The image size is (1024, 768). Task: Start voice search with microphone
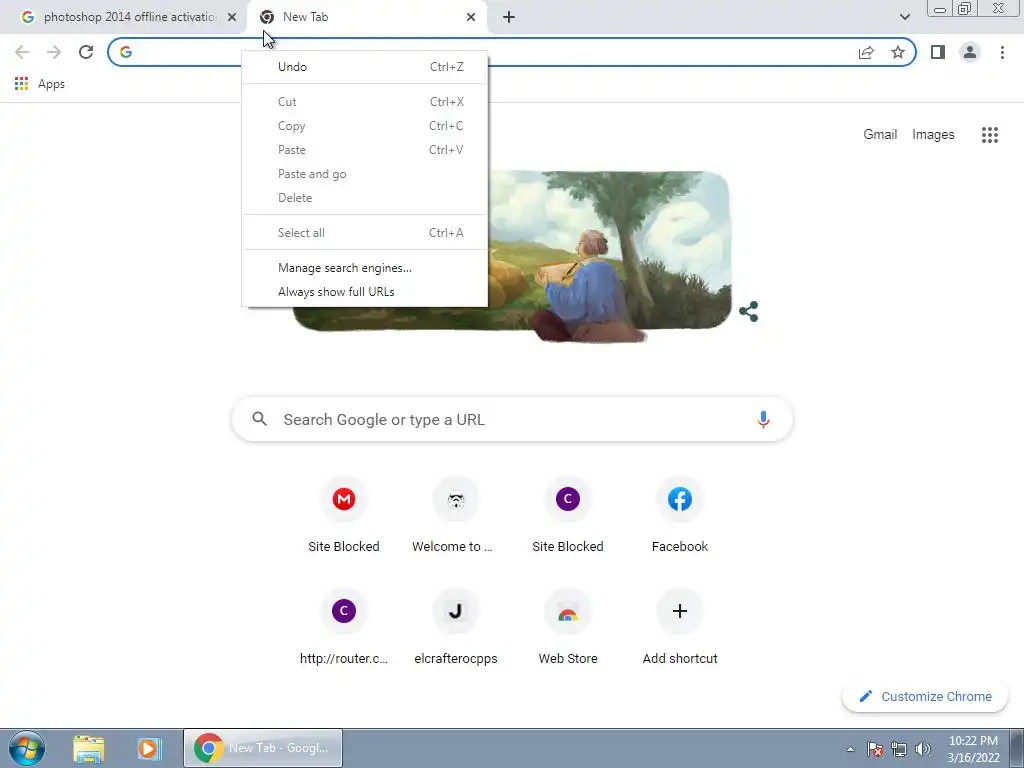(763, 419)
